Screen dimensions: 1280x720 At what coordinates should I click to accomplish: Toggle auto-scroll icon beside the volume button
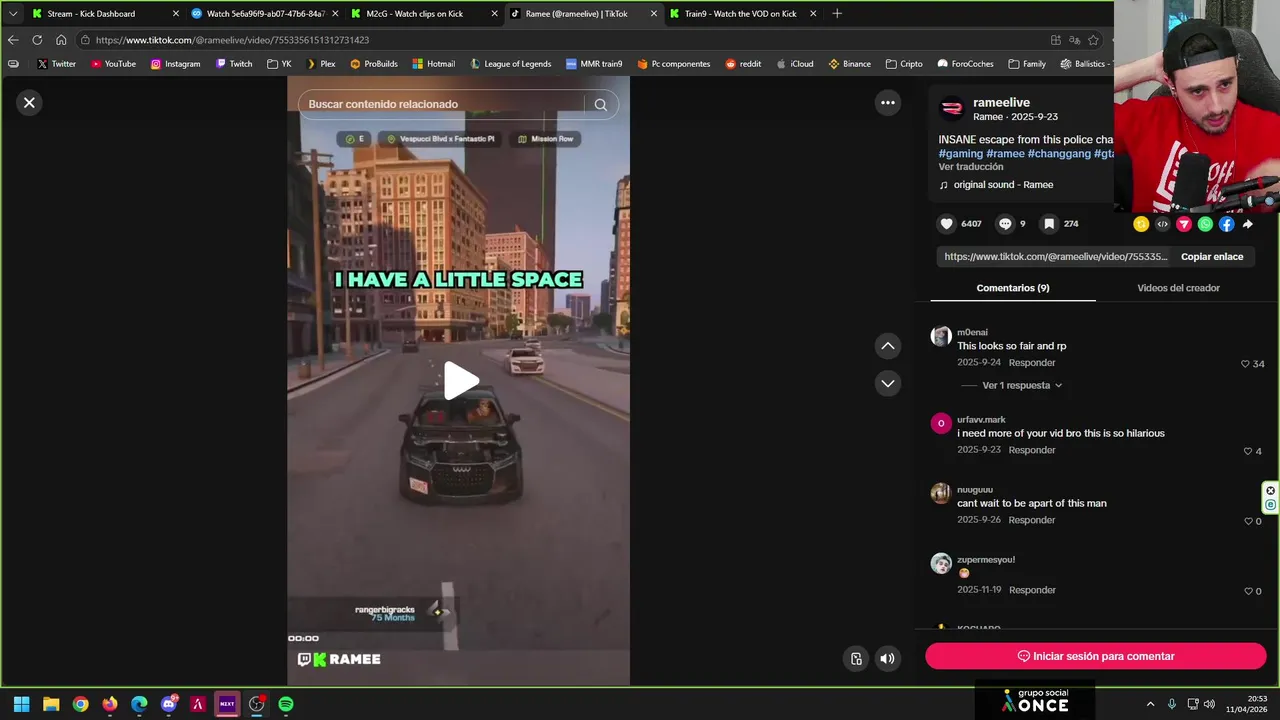856,658
